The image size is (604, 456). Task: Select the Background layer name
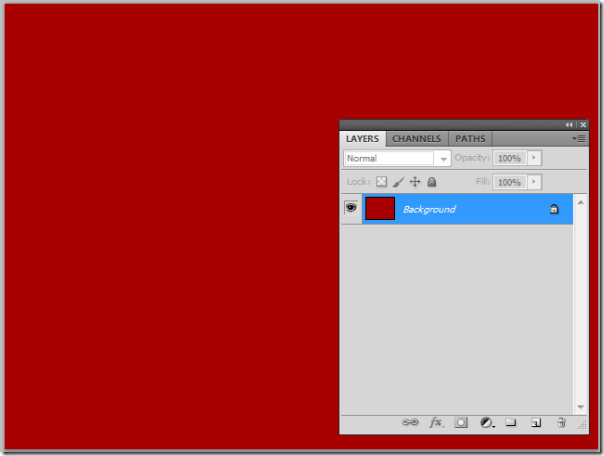click(x=430, y=209)
